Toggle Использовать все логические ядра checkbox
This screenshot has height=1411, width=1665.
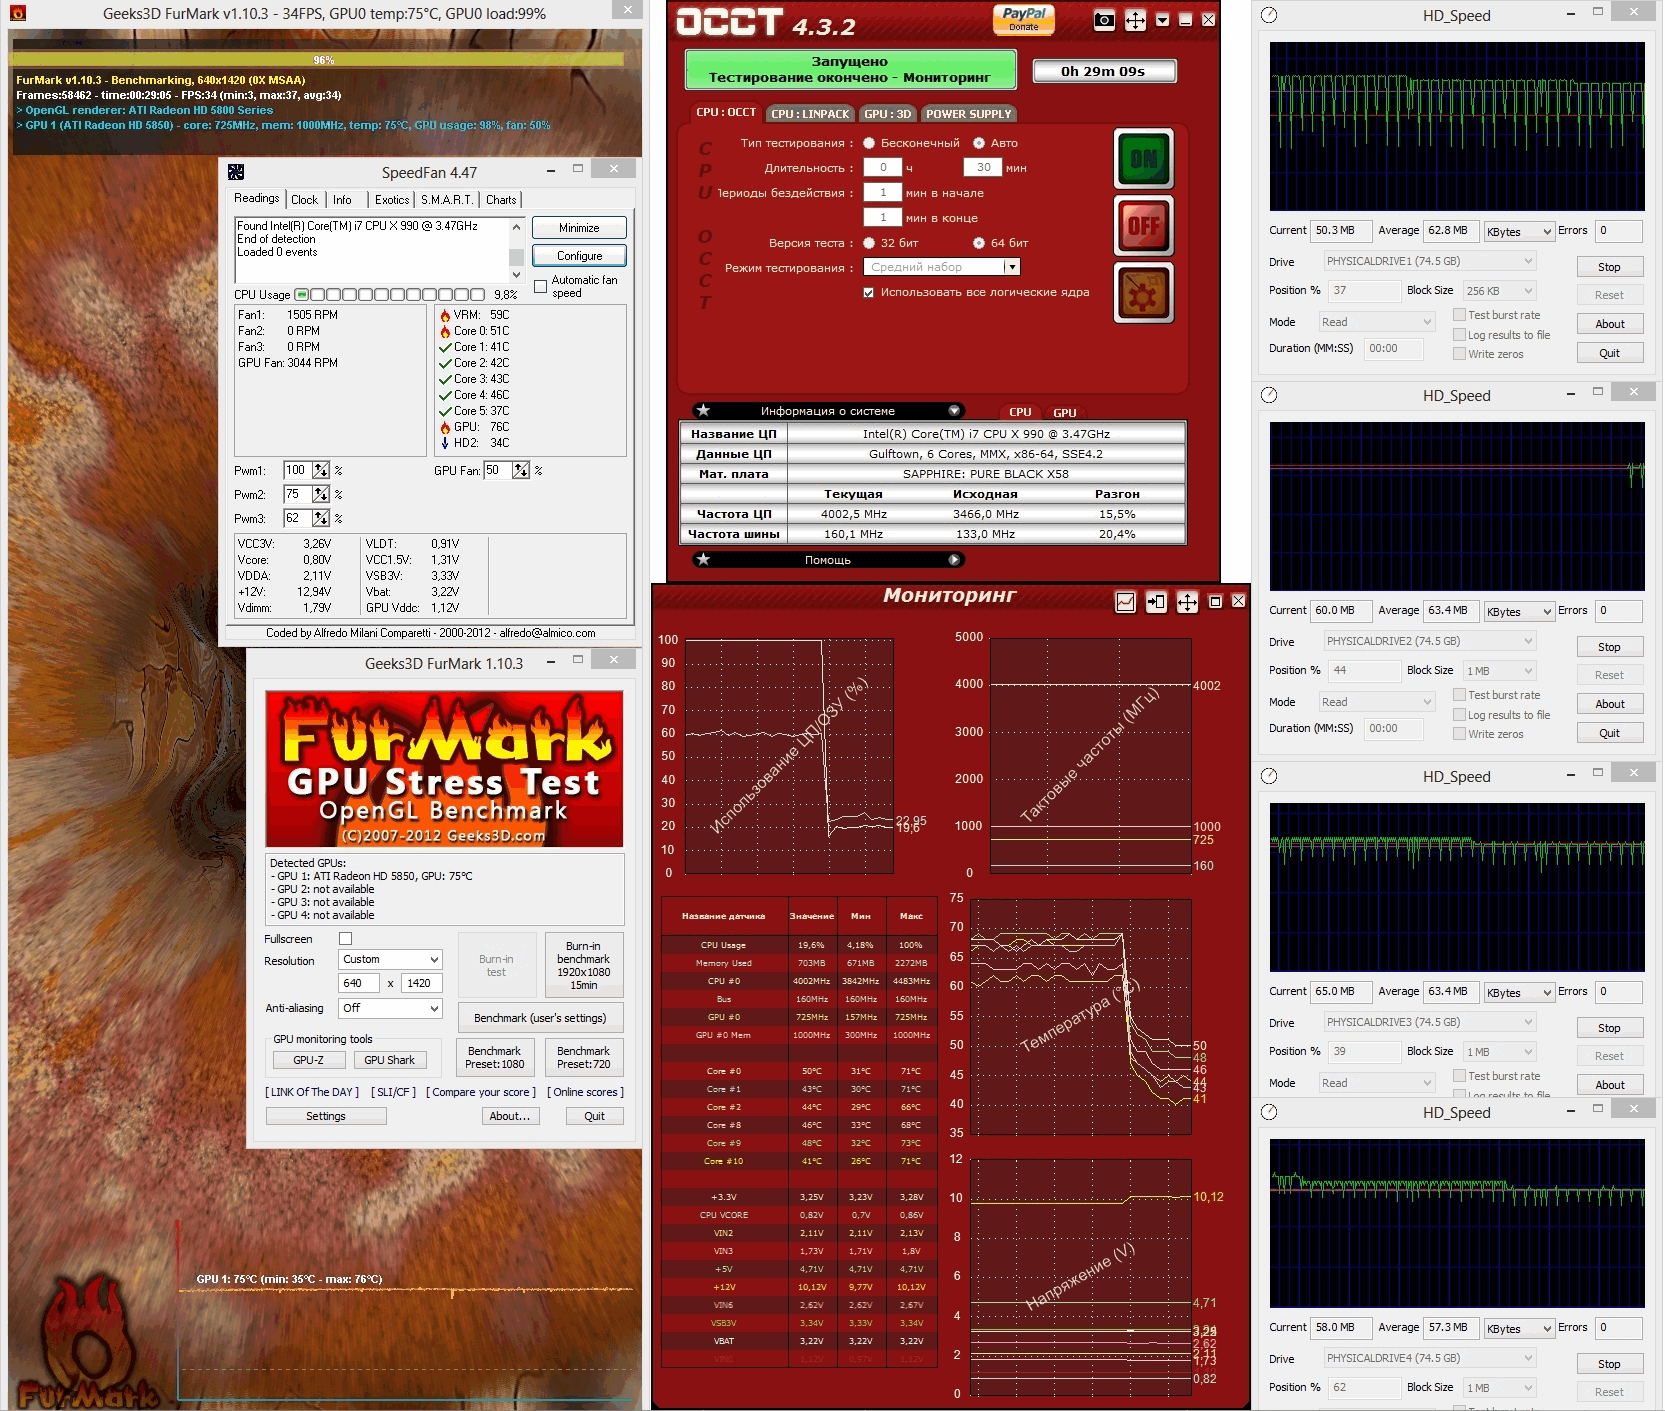click(869, 293)
